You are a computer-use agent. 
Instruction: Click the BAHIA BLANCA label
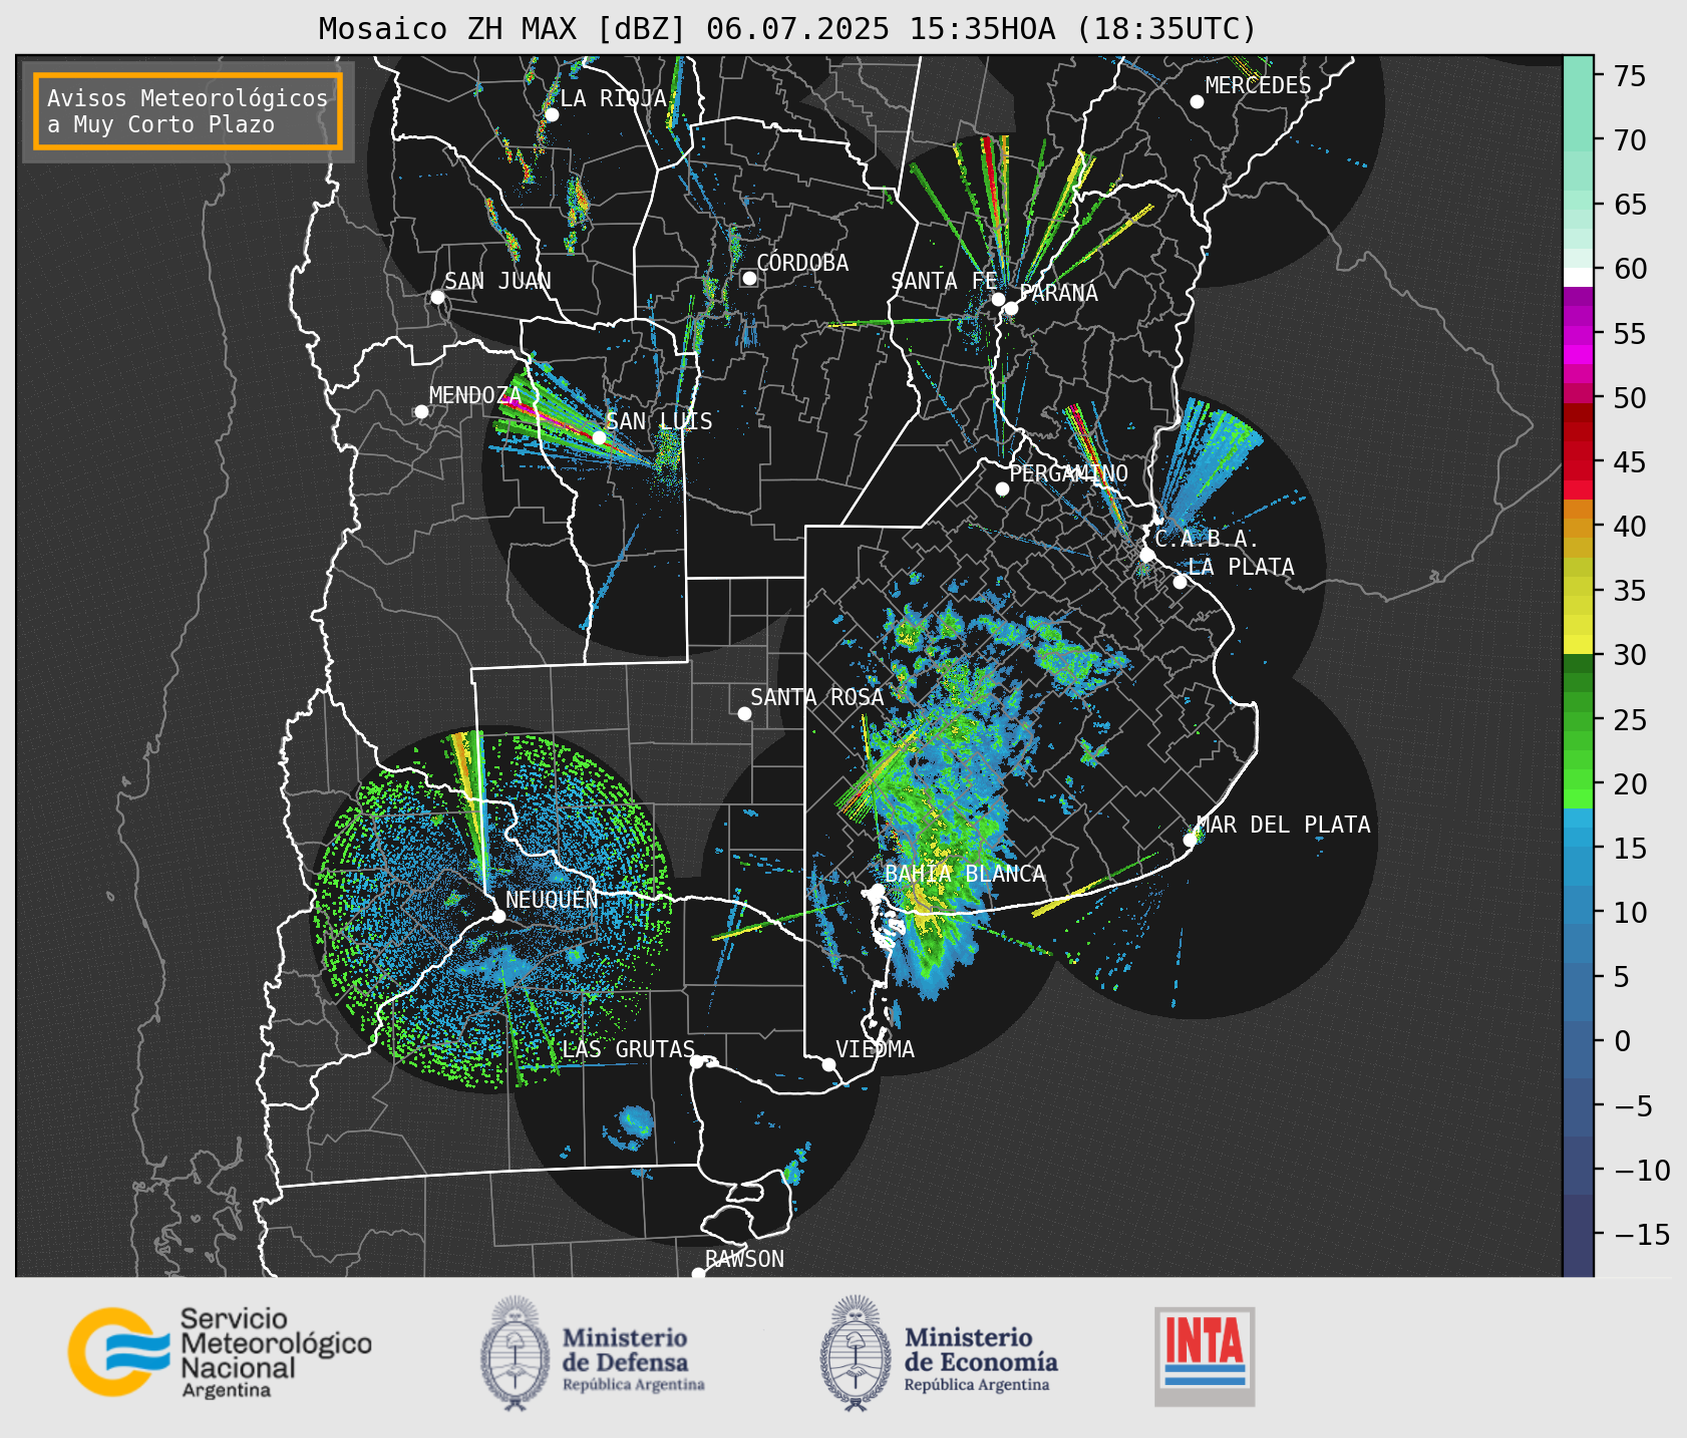click(x=965, y=874)
